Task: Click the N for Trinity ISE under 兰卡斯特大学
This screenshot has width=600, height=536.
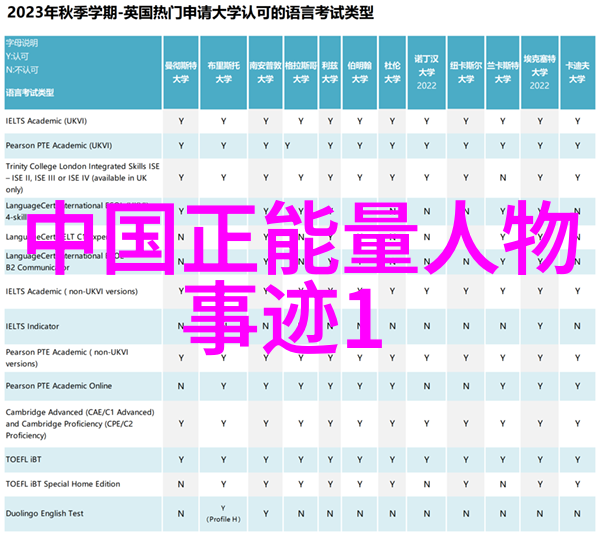Action: tap(502, 178)
